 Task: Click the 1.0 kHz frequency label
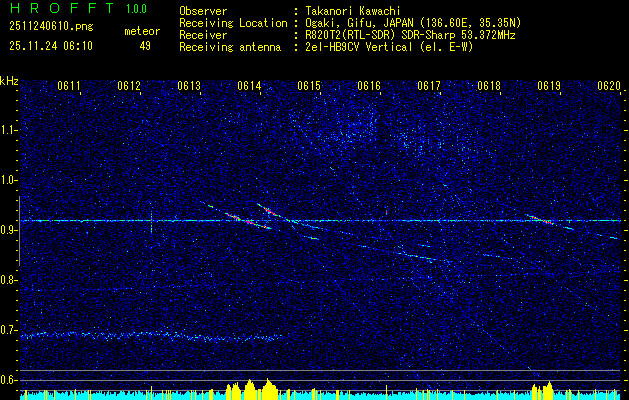coord(9,180)
